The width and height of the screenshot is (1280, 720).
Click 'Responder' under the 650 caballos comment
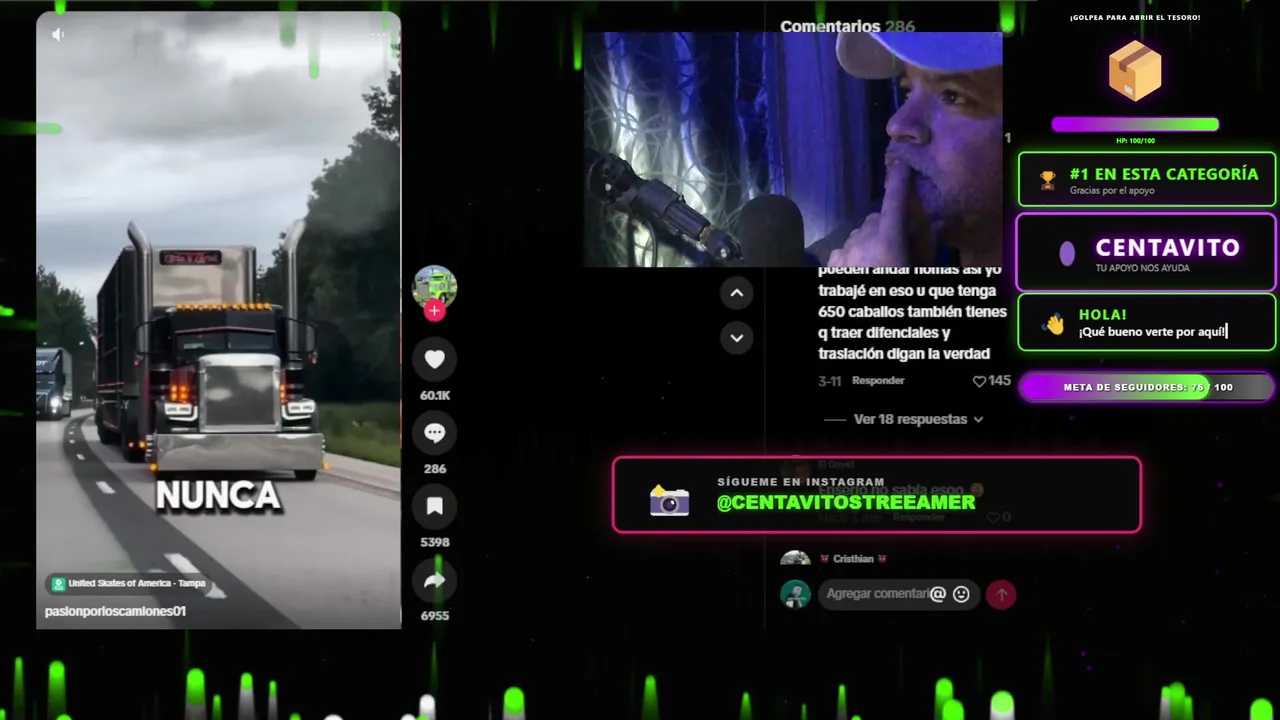click(878, 381)
